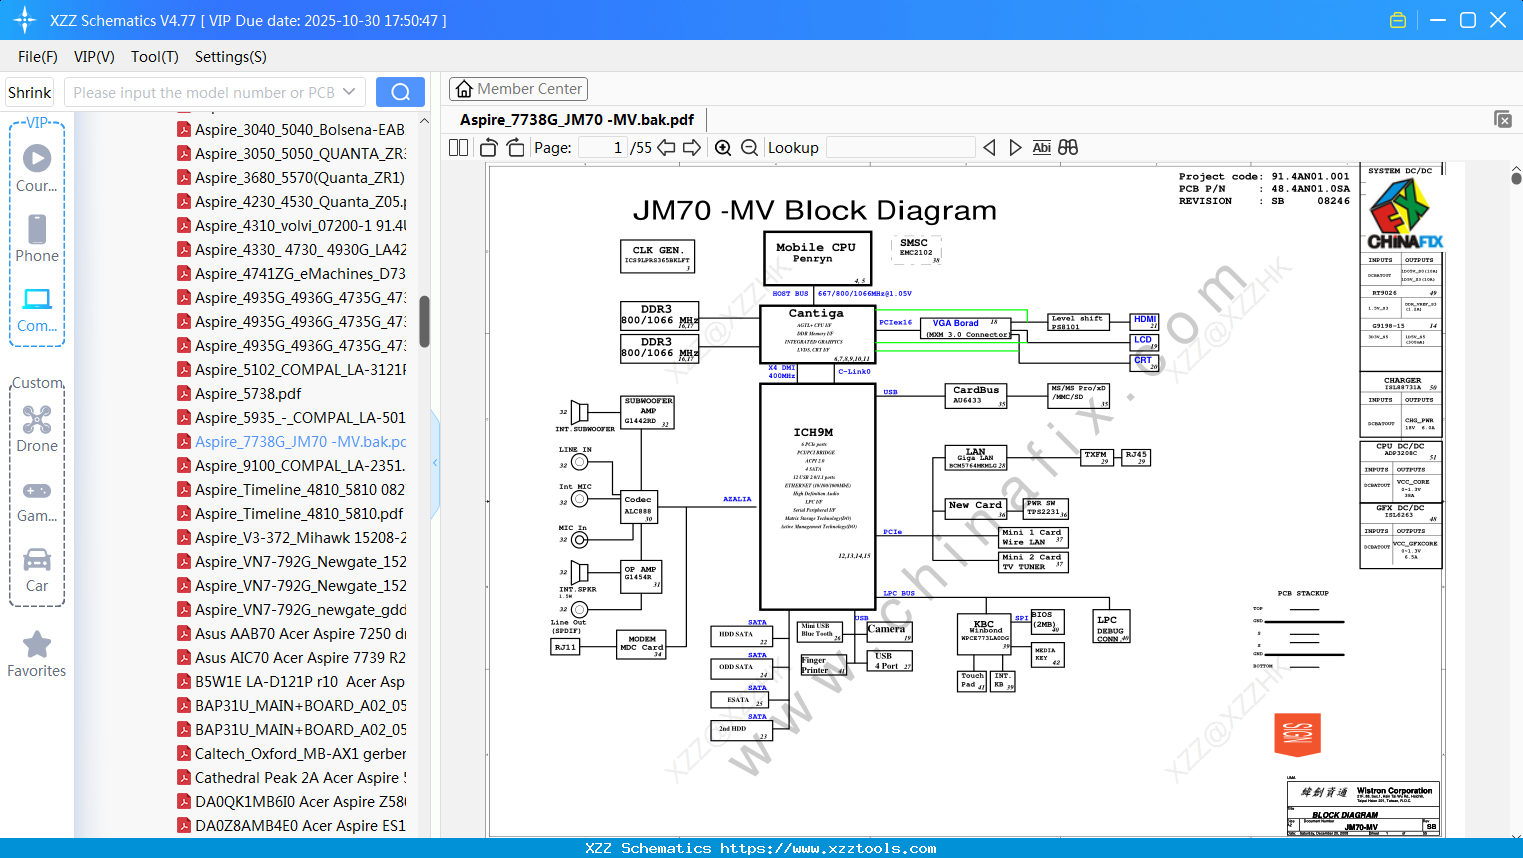
Task: Open Aspire_4230_4530_Quanta_Z05 file
Action: (300, 202)
